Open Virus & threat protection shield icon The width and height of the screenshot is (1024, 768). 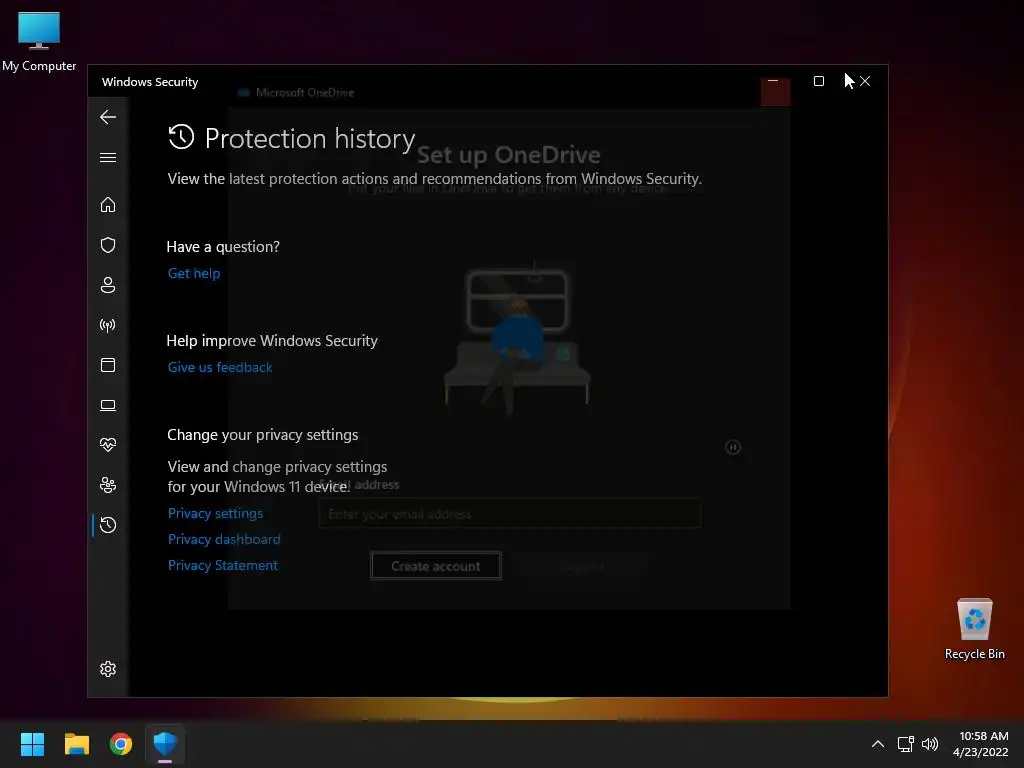[x=108, y=245]
